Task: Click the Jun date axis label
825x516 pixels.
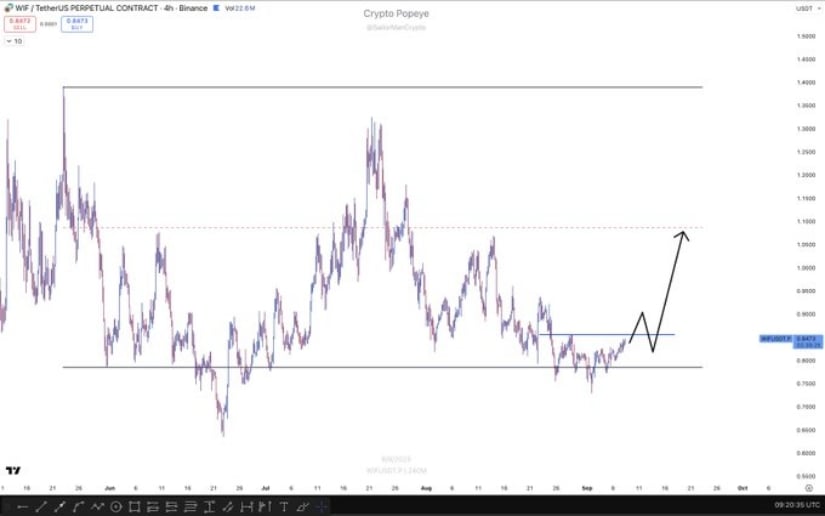Action: point(109,488)
